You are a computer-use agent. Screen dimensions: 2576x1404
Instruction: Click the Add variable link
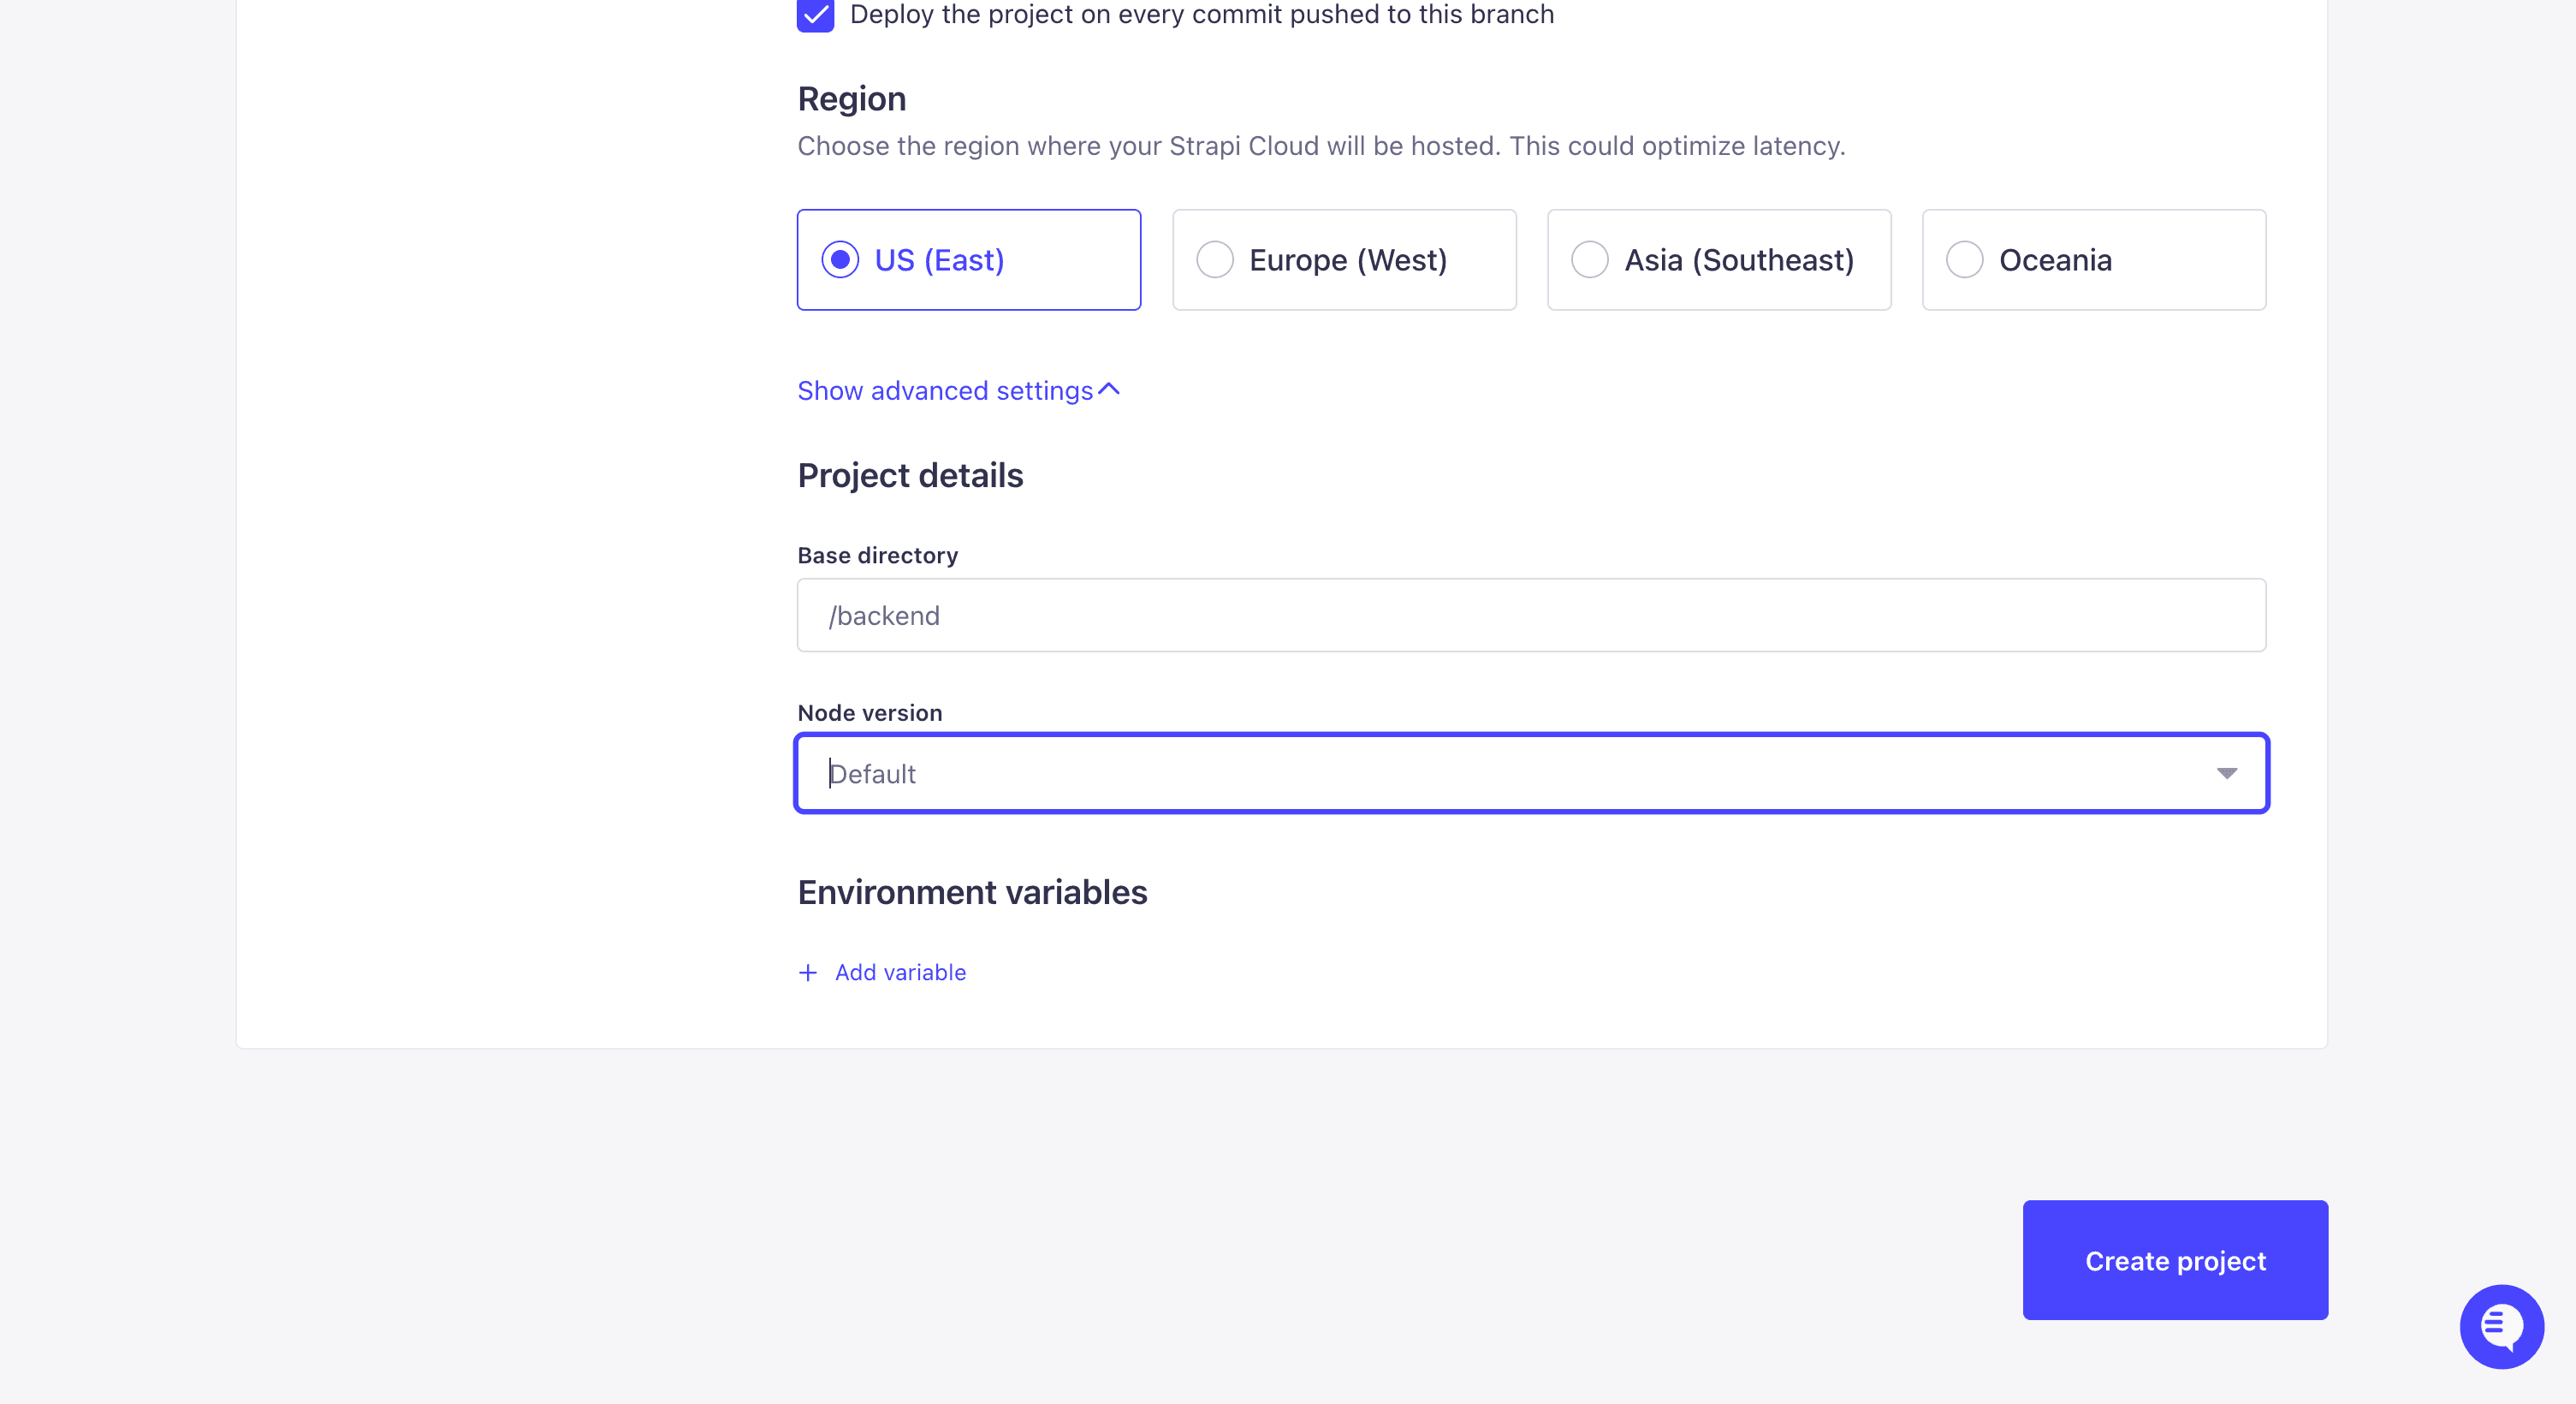(x=900, y=972)
